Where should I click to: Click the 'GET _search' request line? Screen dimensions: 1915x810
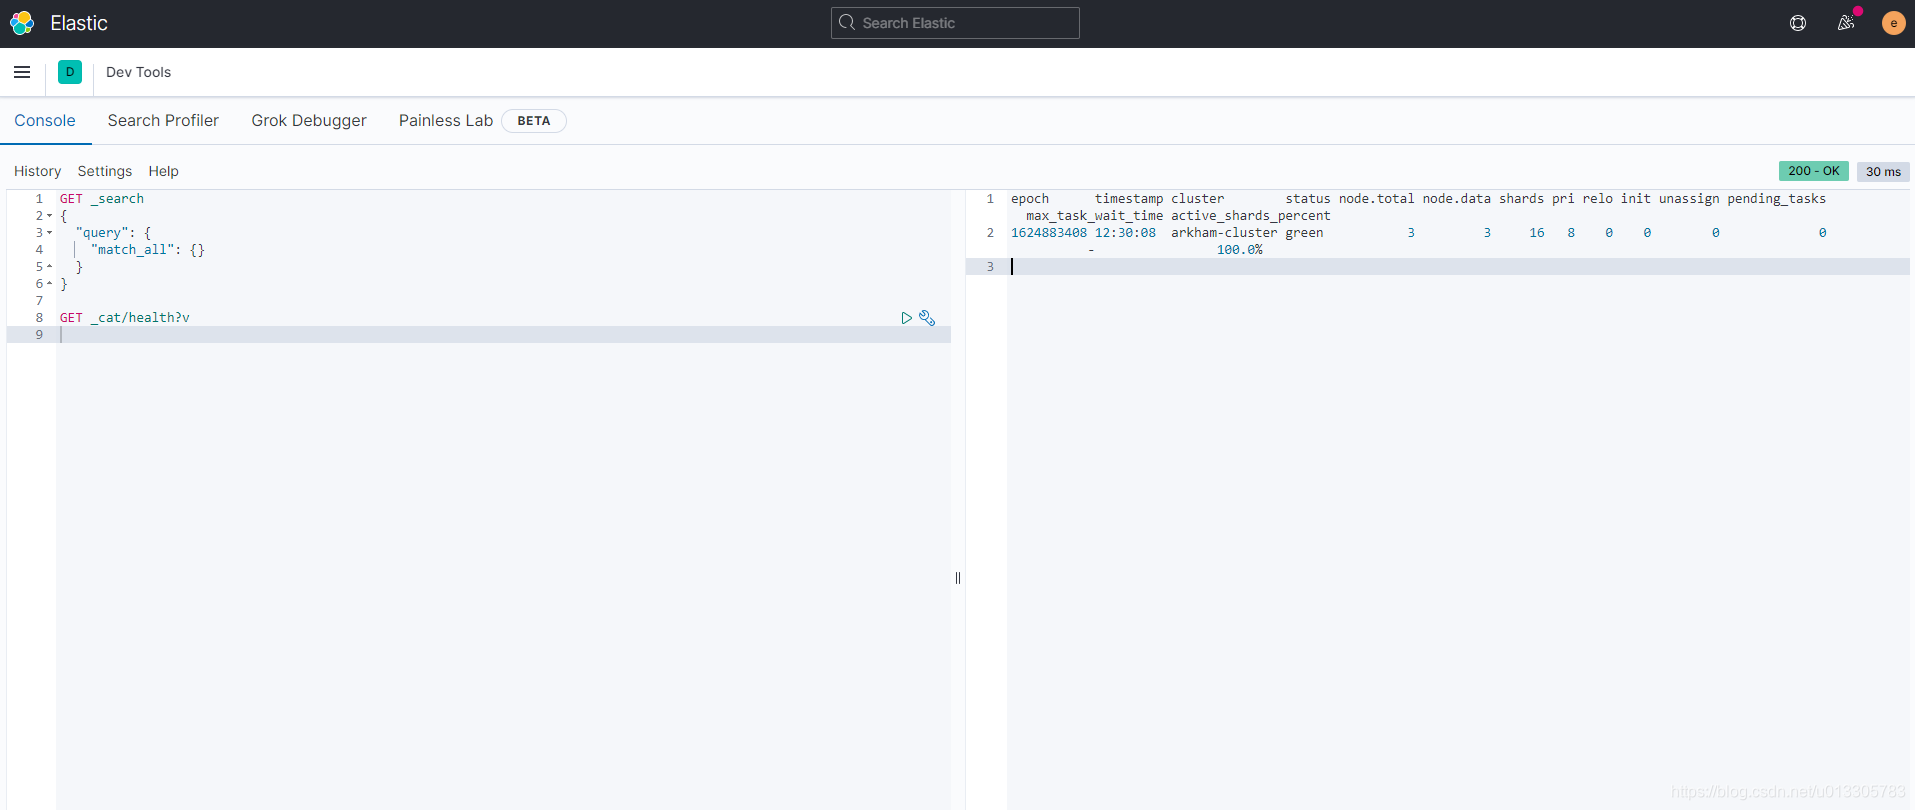pos(102,199)
